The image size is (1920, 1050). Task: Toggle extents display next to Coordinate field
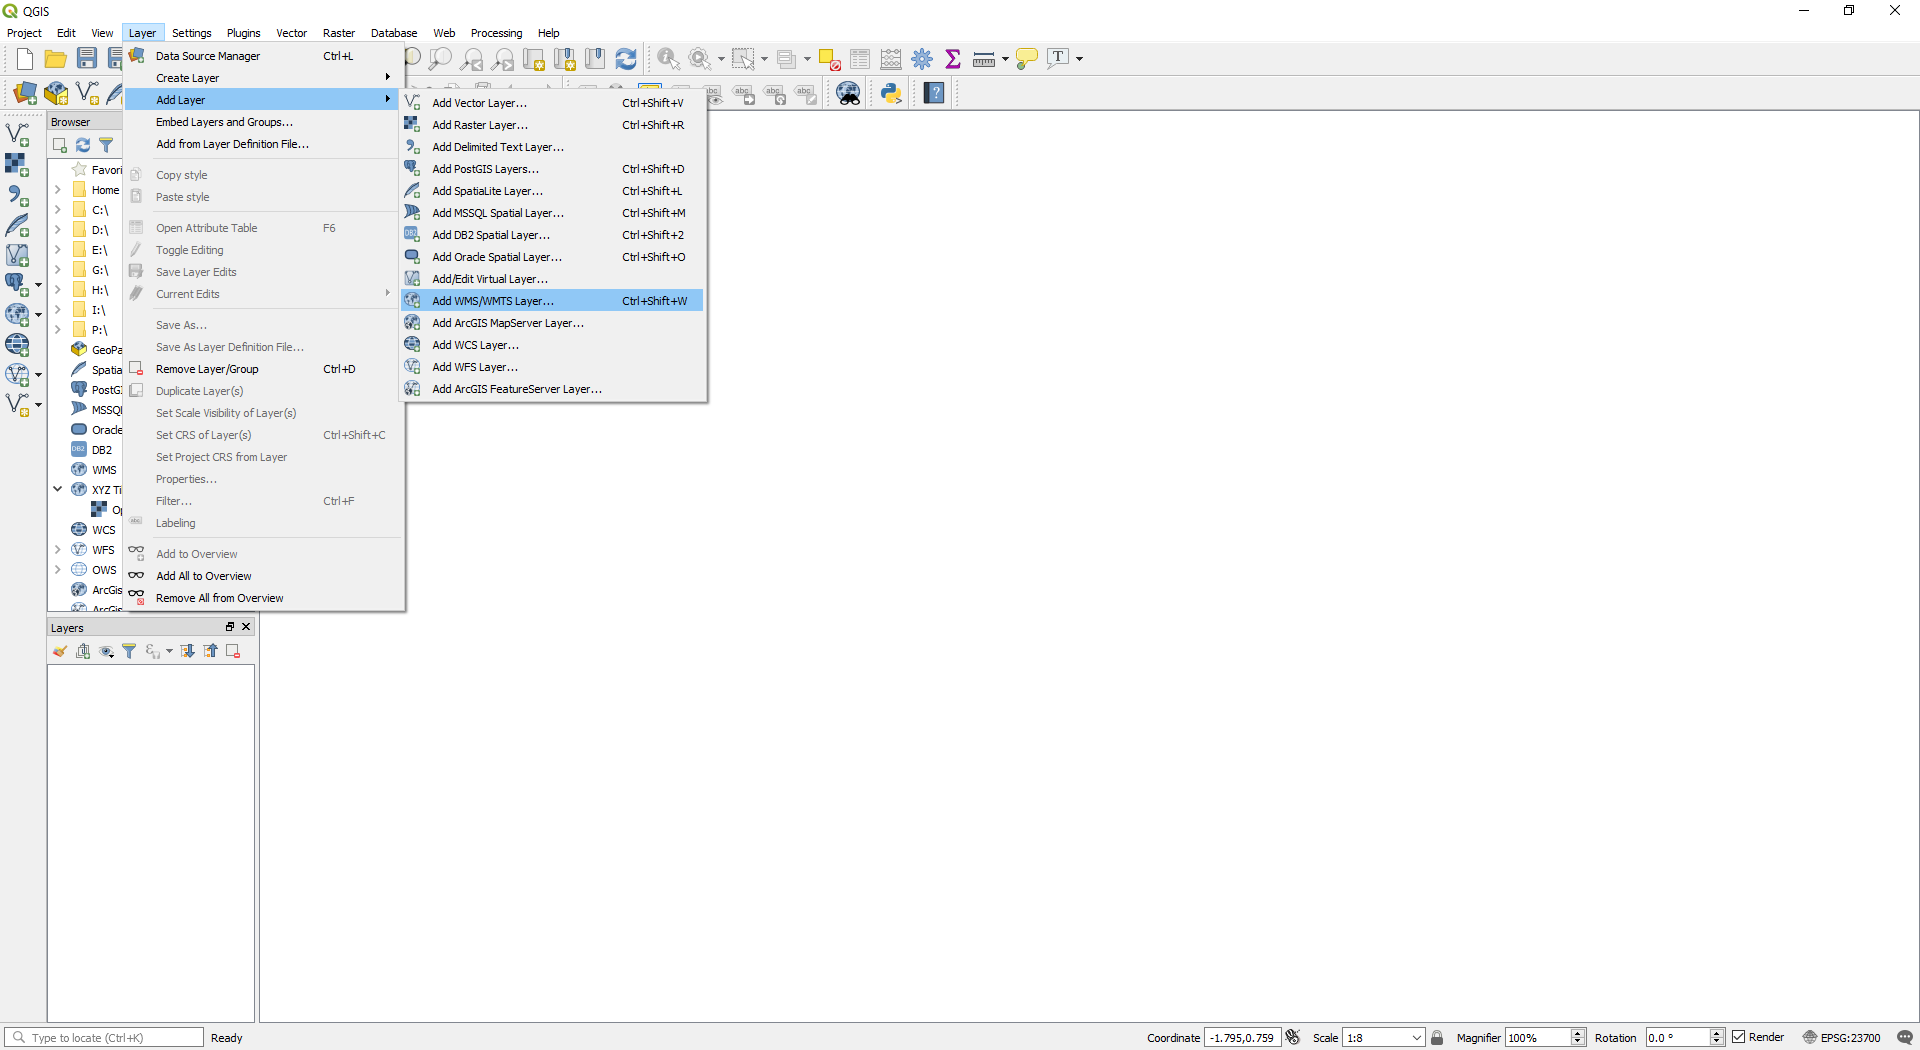click(1293, 1037)
